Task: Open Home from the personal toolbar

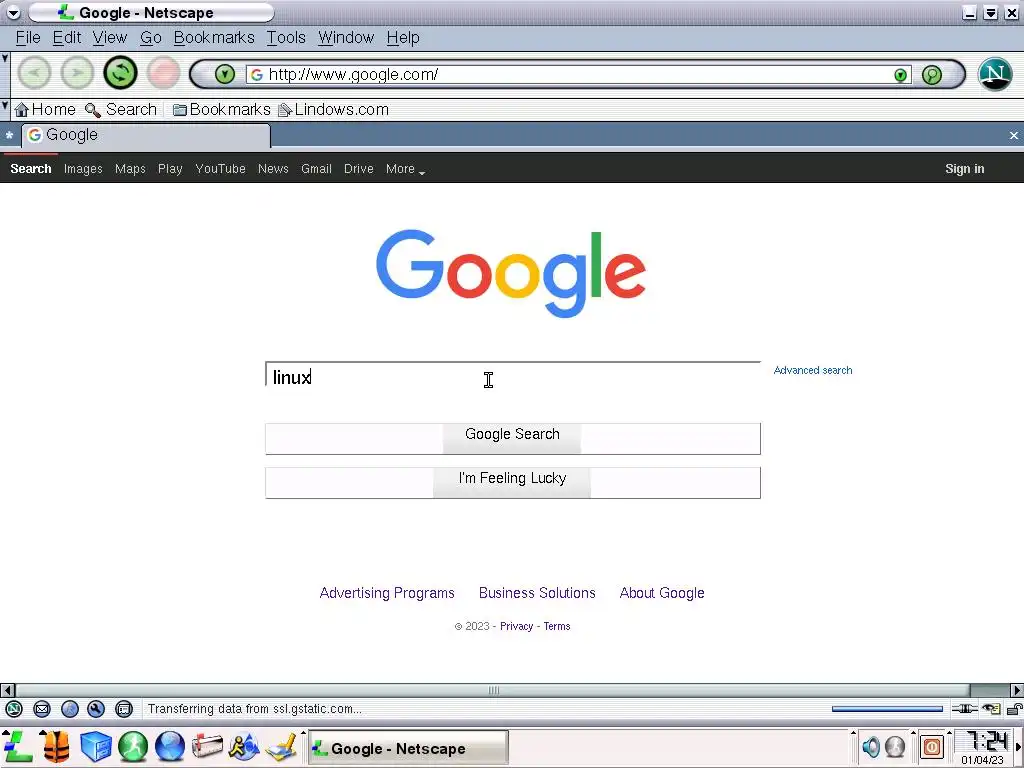Action: point(45,110)
